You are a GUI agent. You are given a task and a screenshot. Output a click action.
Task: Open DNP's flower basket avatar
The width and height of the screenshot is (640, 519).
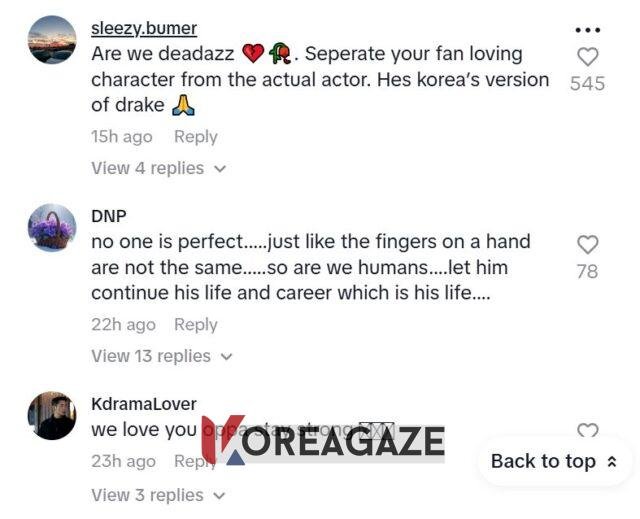[x=52, y=228]
